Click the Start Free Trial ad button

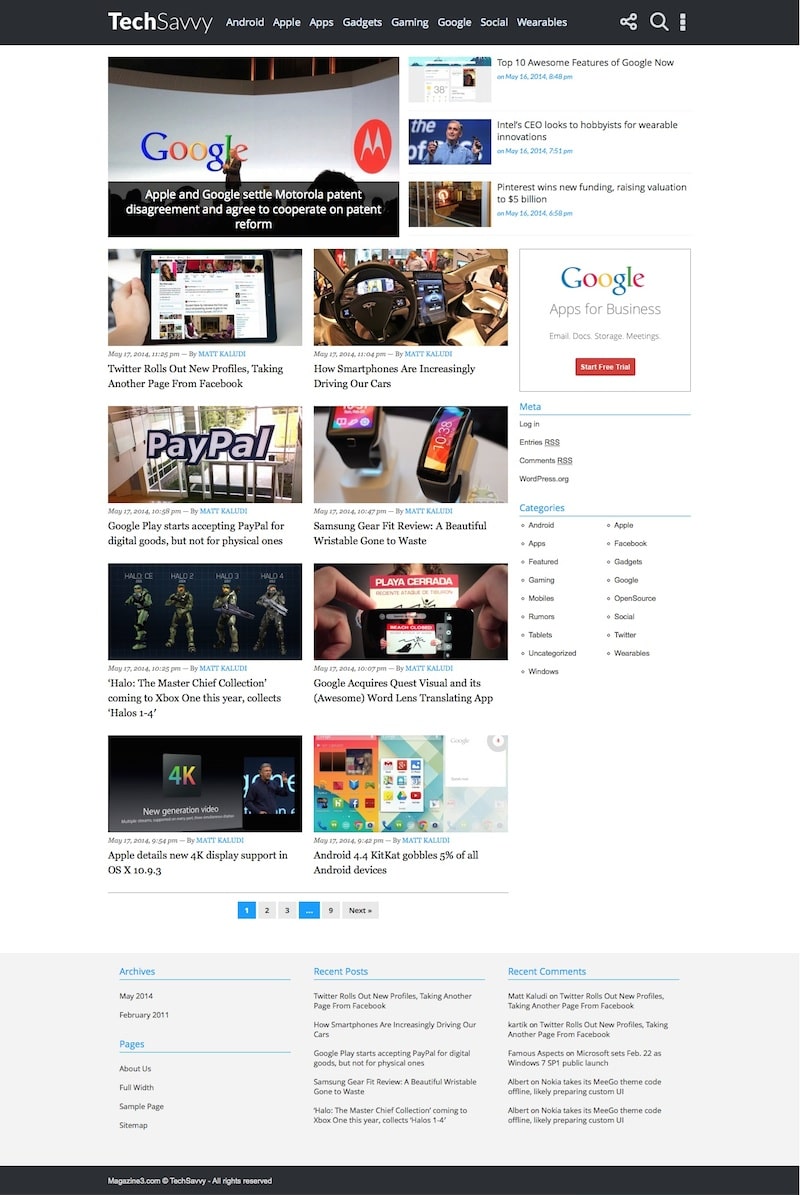tap(605, 367)
